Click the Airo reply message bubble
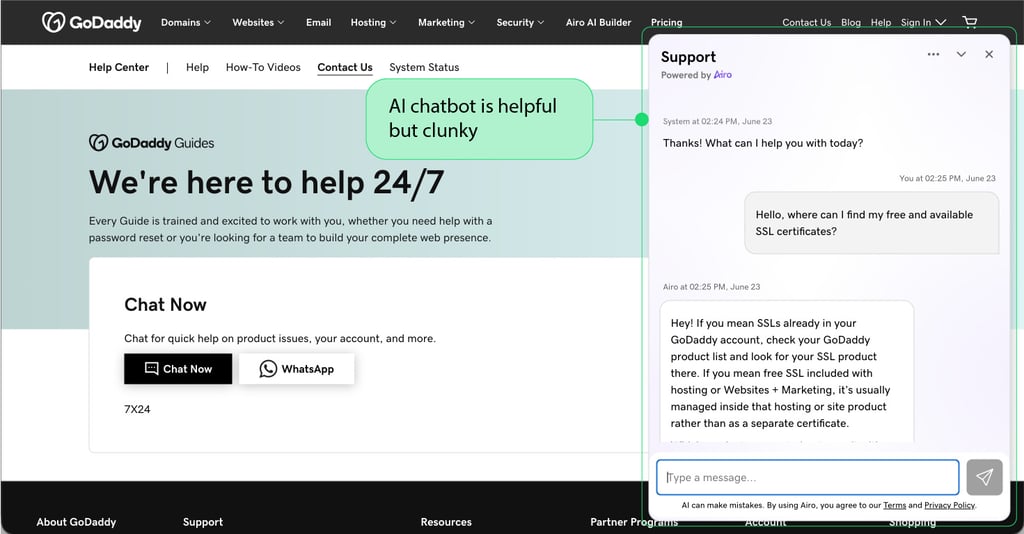The width and height of the screenshot is (1024, 534). coord(786,372)
